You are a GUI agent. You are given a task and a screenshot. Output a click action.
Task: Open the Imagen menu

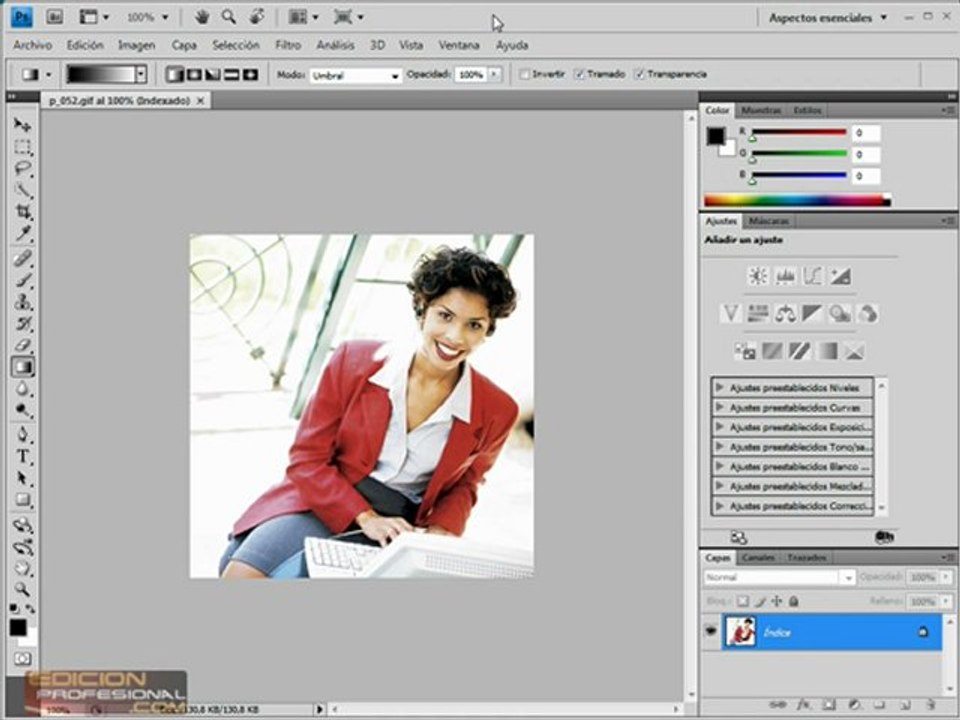[x=137, y=45]
